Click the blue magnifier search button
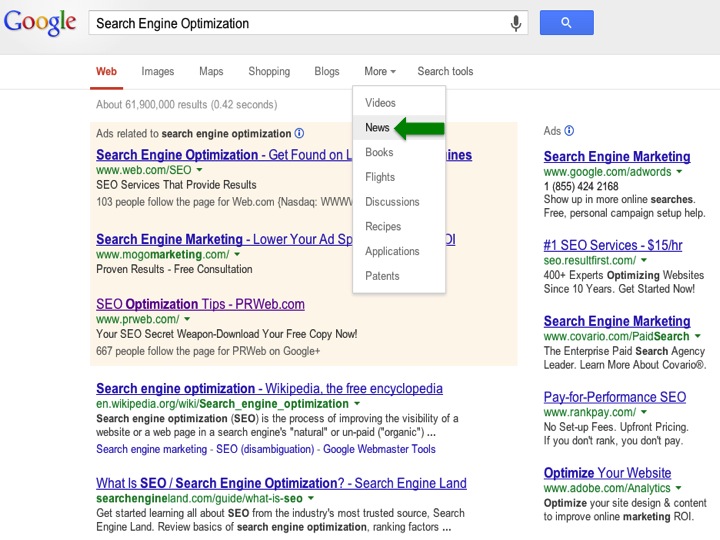 pos(567,22)
